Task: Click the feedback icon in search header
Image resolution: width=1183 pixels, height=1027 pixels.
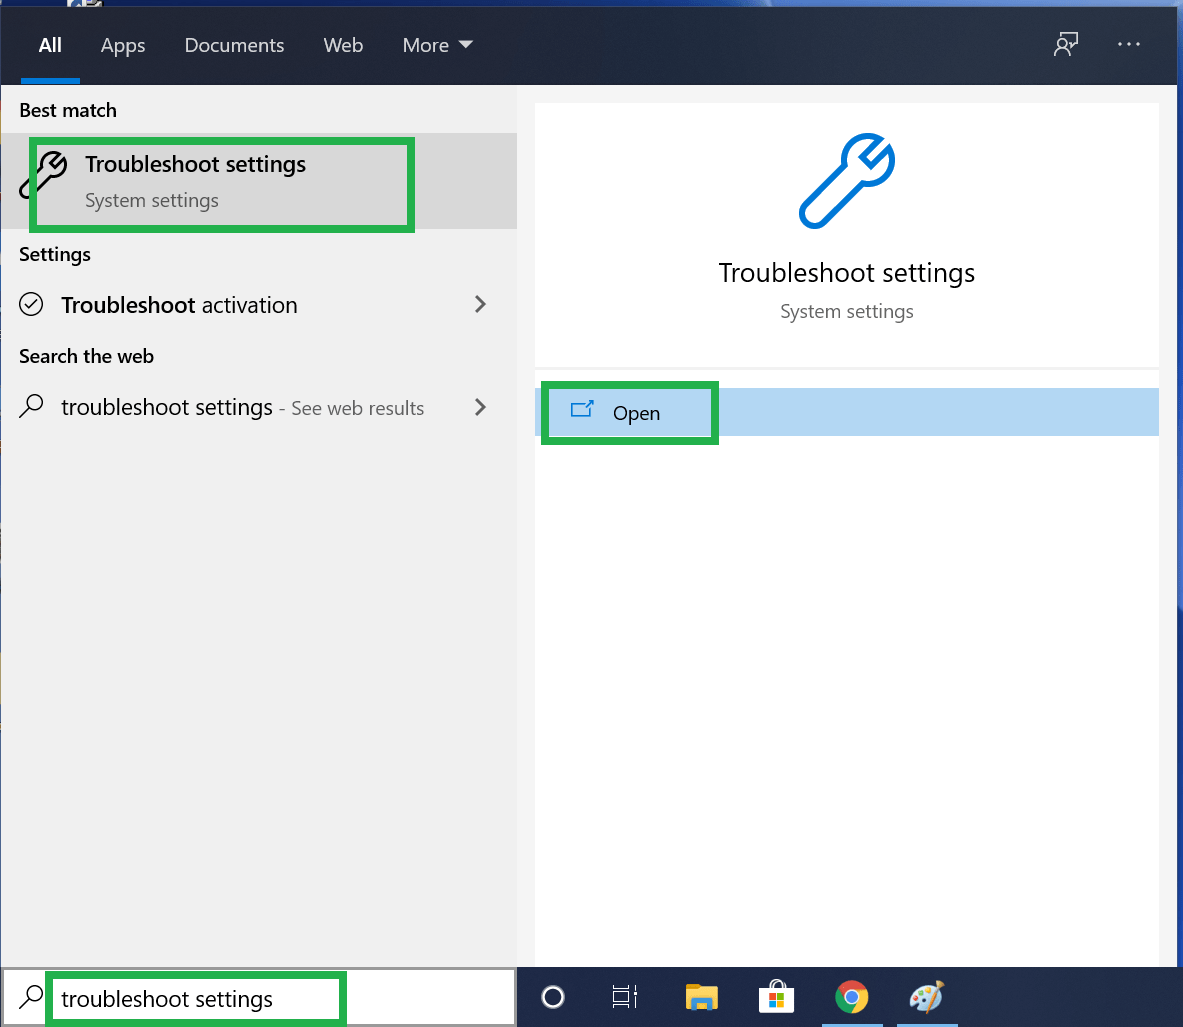Action: coord(1066,45)
